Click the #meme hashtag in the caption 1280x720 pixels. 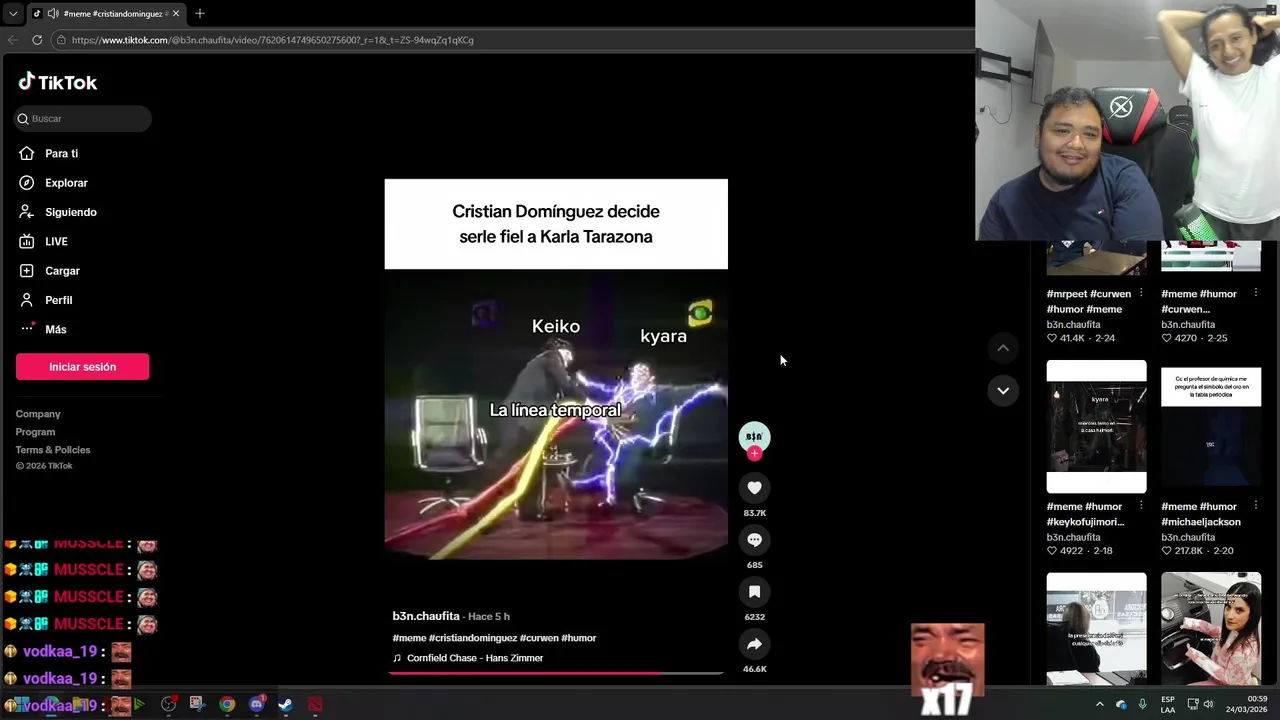click(x=409, y=638)
